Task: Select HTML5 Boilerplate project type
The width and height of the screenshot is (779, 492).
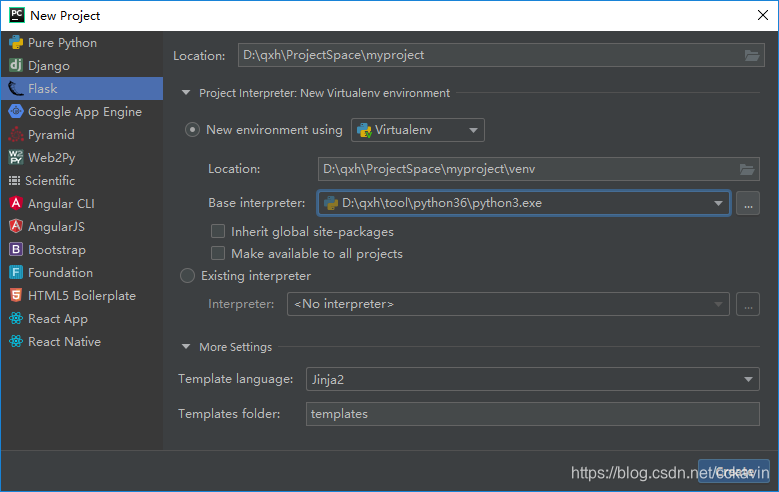Action: (82, 295)
